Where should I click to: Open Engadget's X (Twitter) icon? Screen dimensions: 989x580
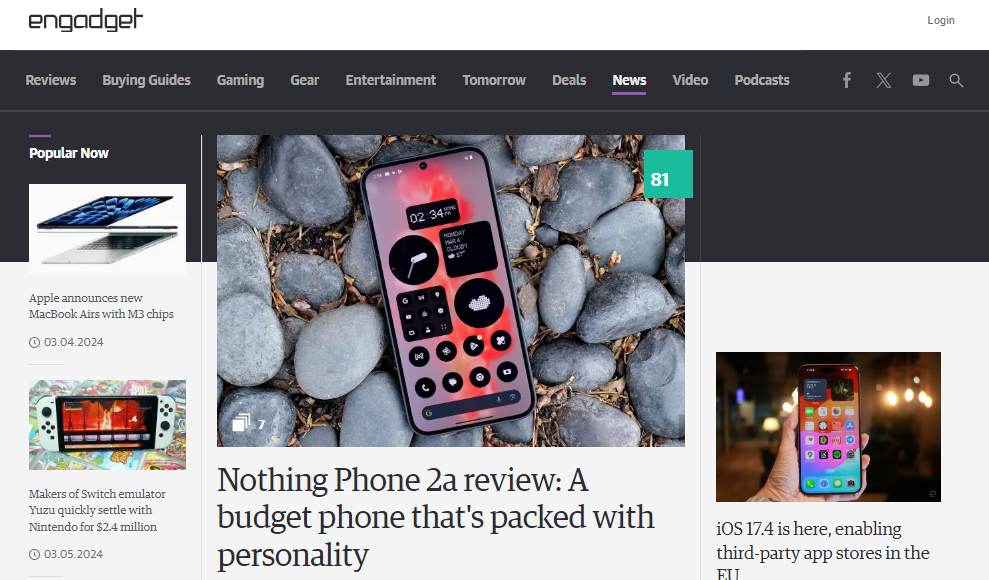884,80
